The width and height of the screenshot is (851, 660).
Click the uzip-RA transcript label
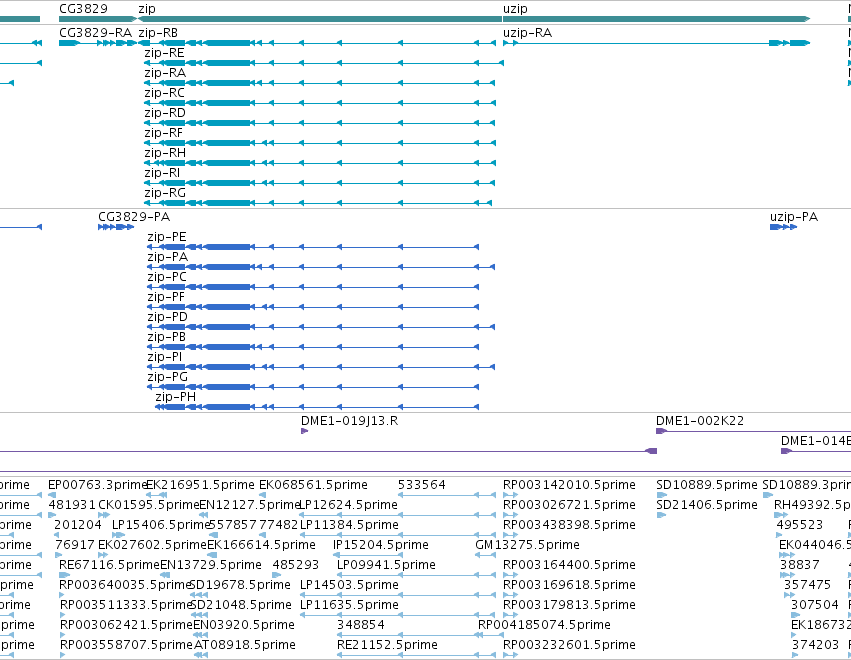pyautogui.click(x=527, y=33)
